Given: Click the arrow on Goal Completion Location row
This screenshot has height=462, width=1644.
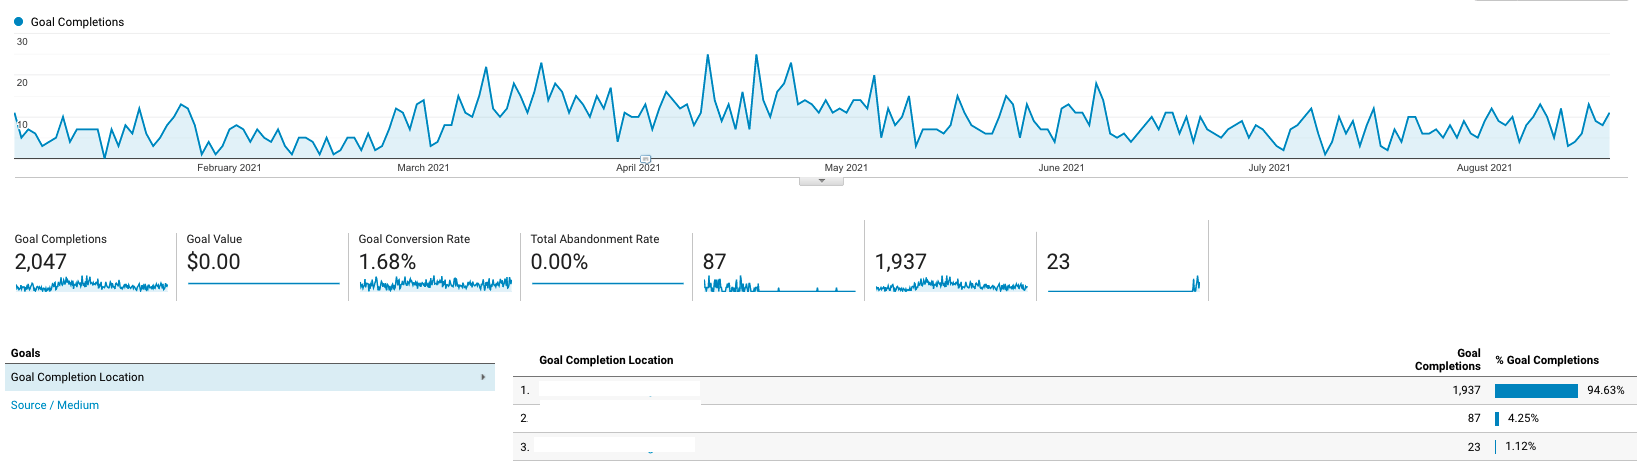Looking at the screenshot, I should click(483, 377).
